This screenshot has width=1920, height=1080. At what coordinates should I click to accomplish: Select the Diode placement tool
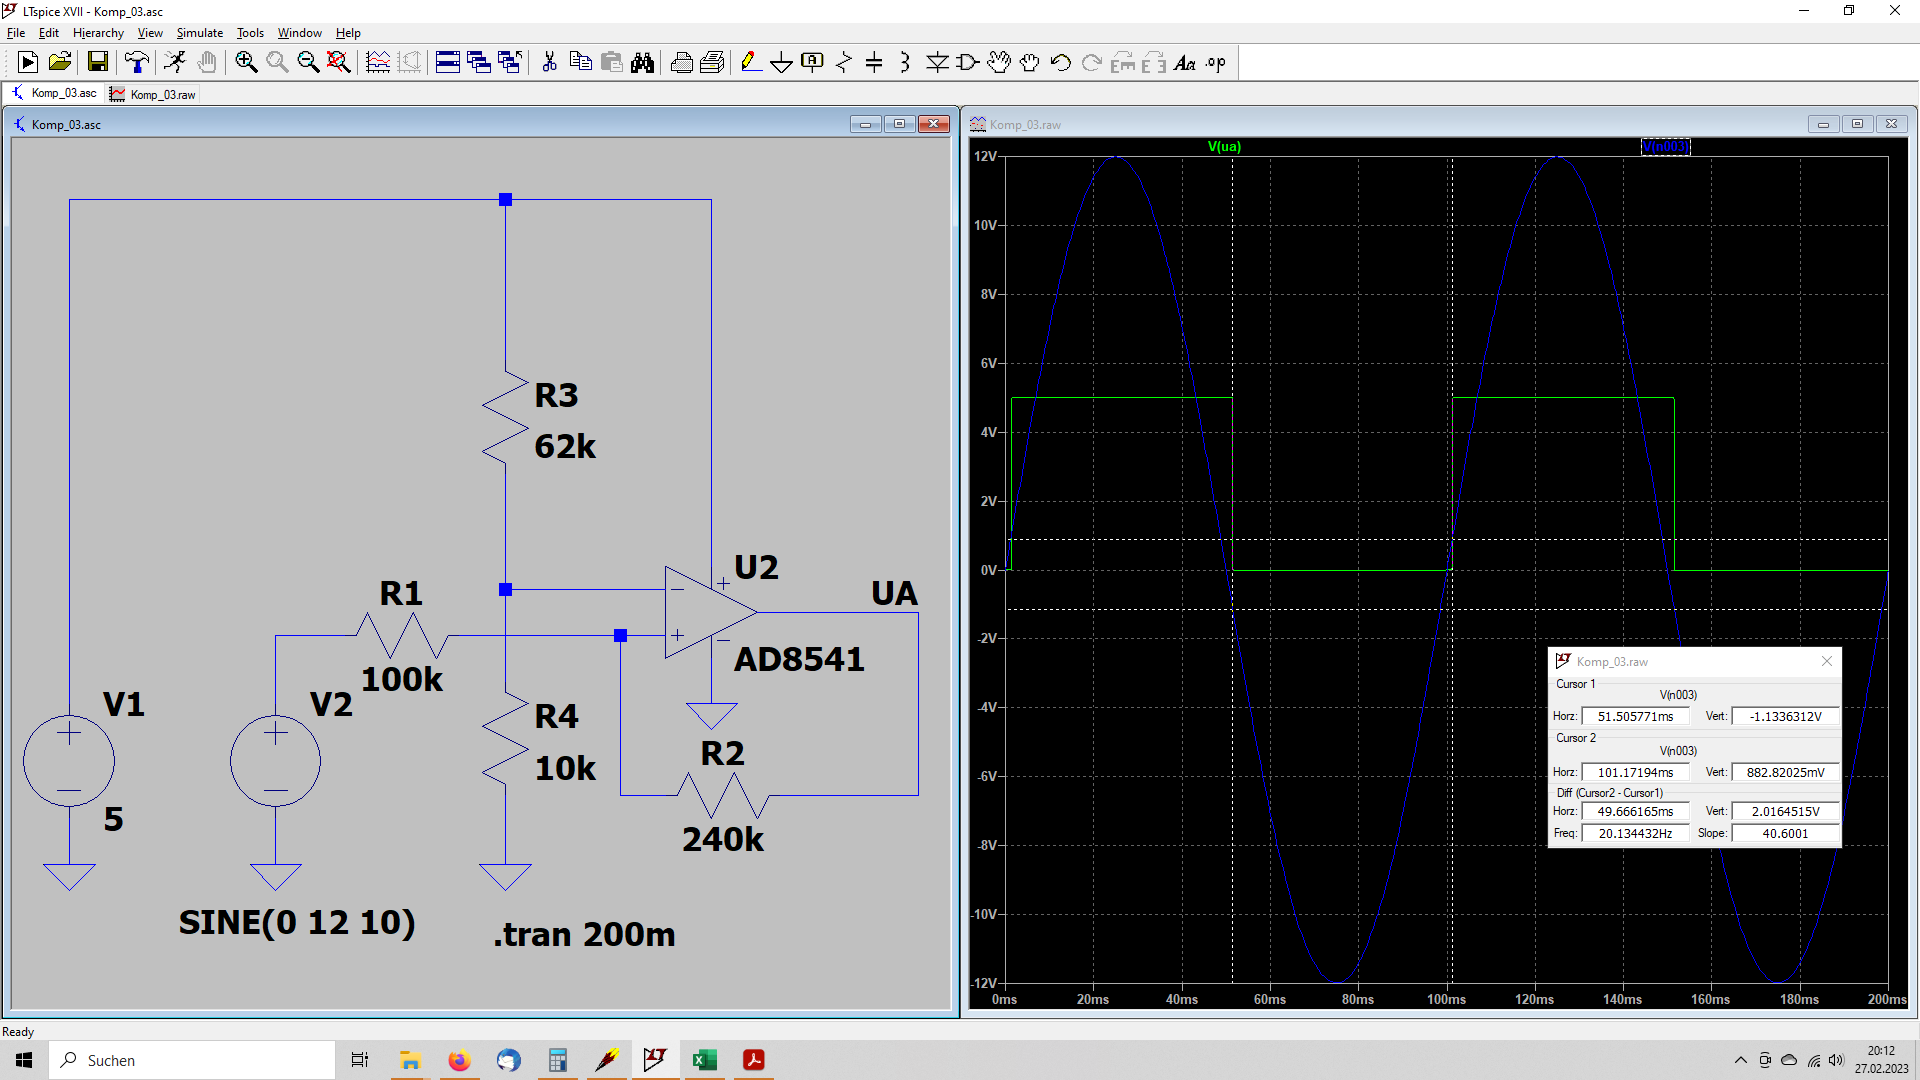point(937,63)
